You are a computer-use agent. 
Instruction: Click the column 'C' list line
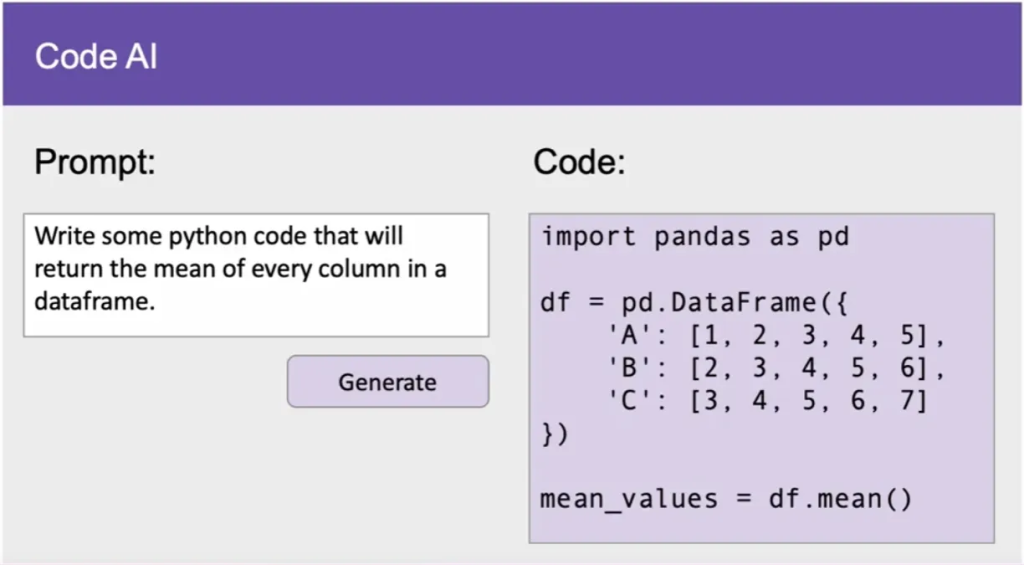(767, 402)
